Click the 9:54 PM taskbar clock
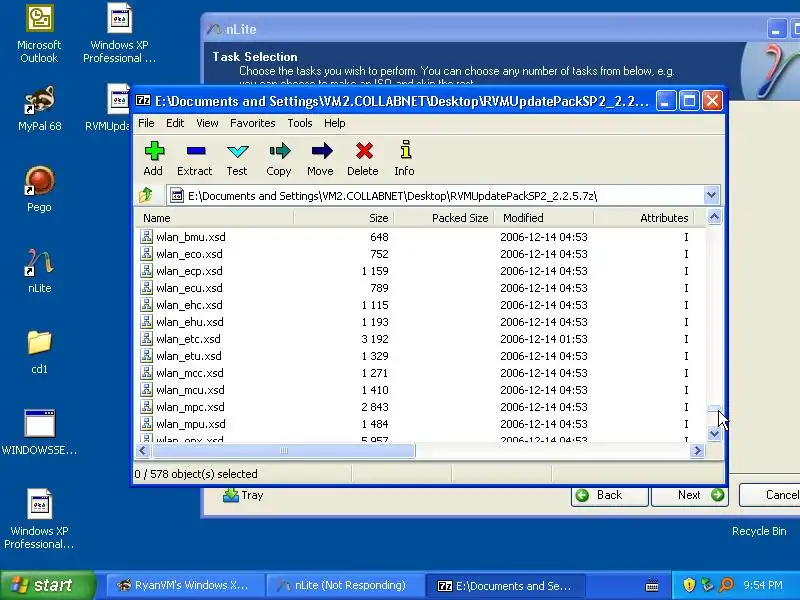Image resolution: width=800 pixels, height=600 pixels. click(763, 585)
